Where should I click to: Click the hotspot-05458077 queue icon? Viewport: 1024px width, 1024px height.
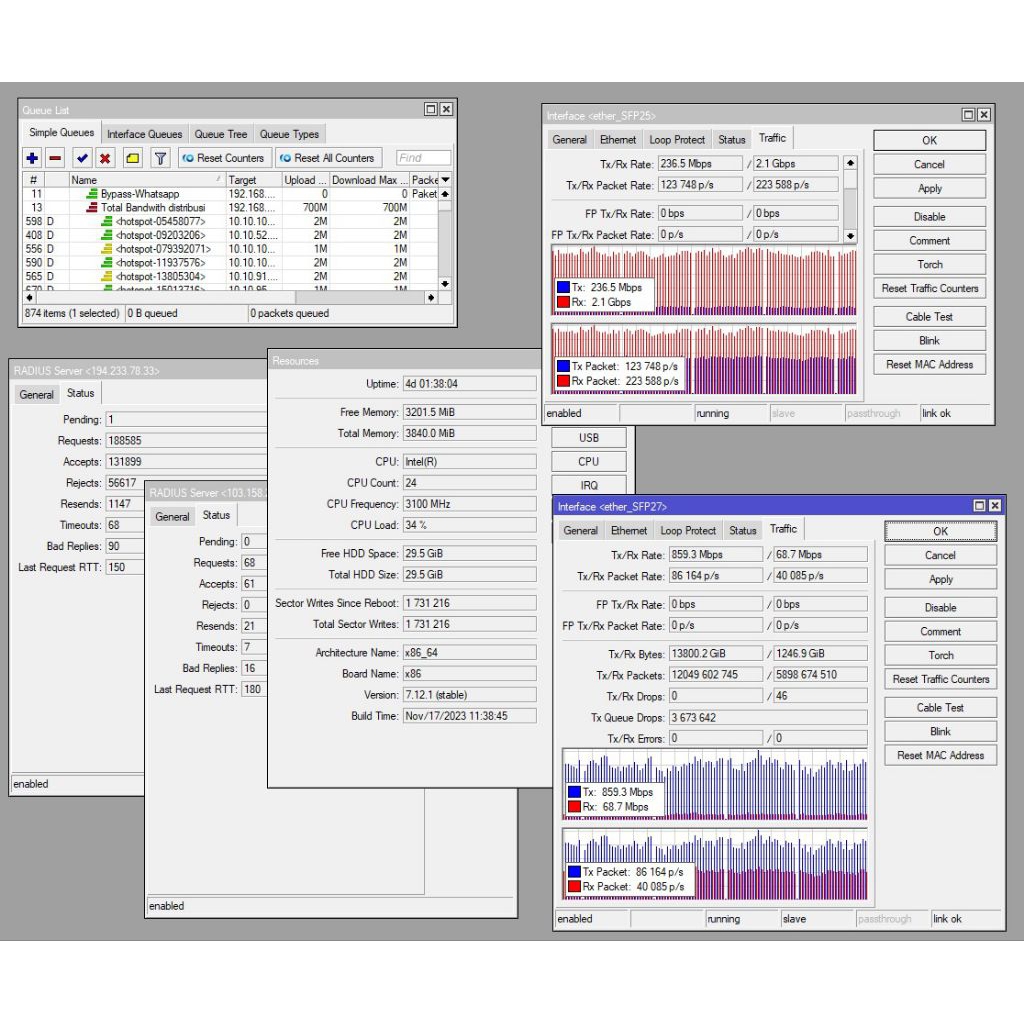click(107, 221)
